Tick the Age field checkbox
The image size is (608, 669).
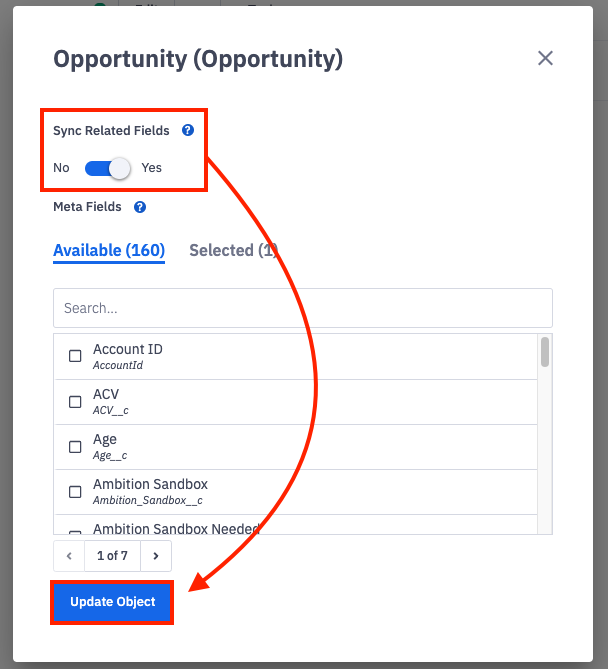[x=75, y=447]
